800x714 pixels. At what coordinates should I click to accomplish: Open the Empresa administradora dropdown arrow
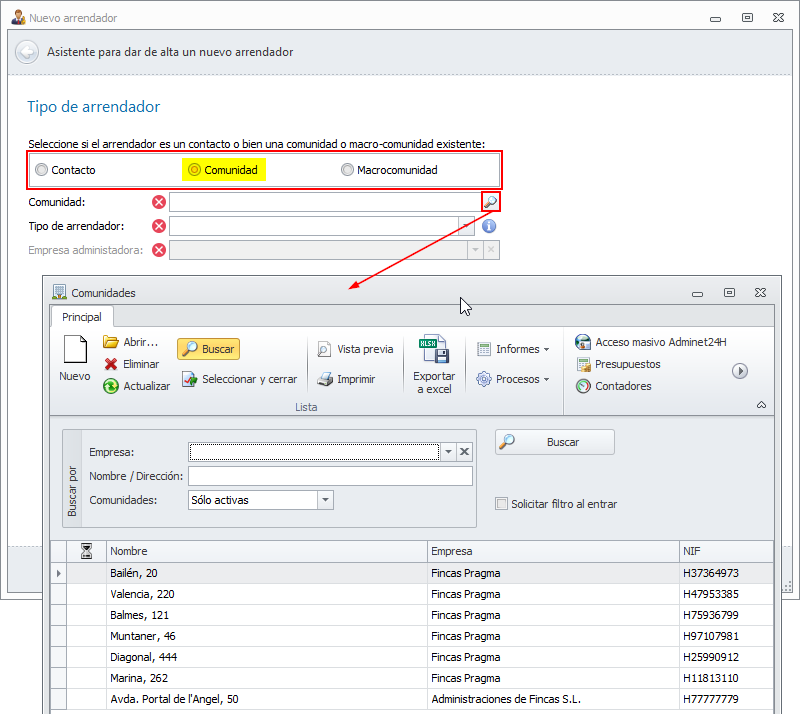pos(476,250)
